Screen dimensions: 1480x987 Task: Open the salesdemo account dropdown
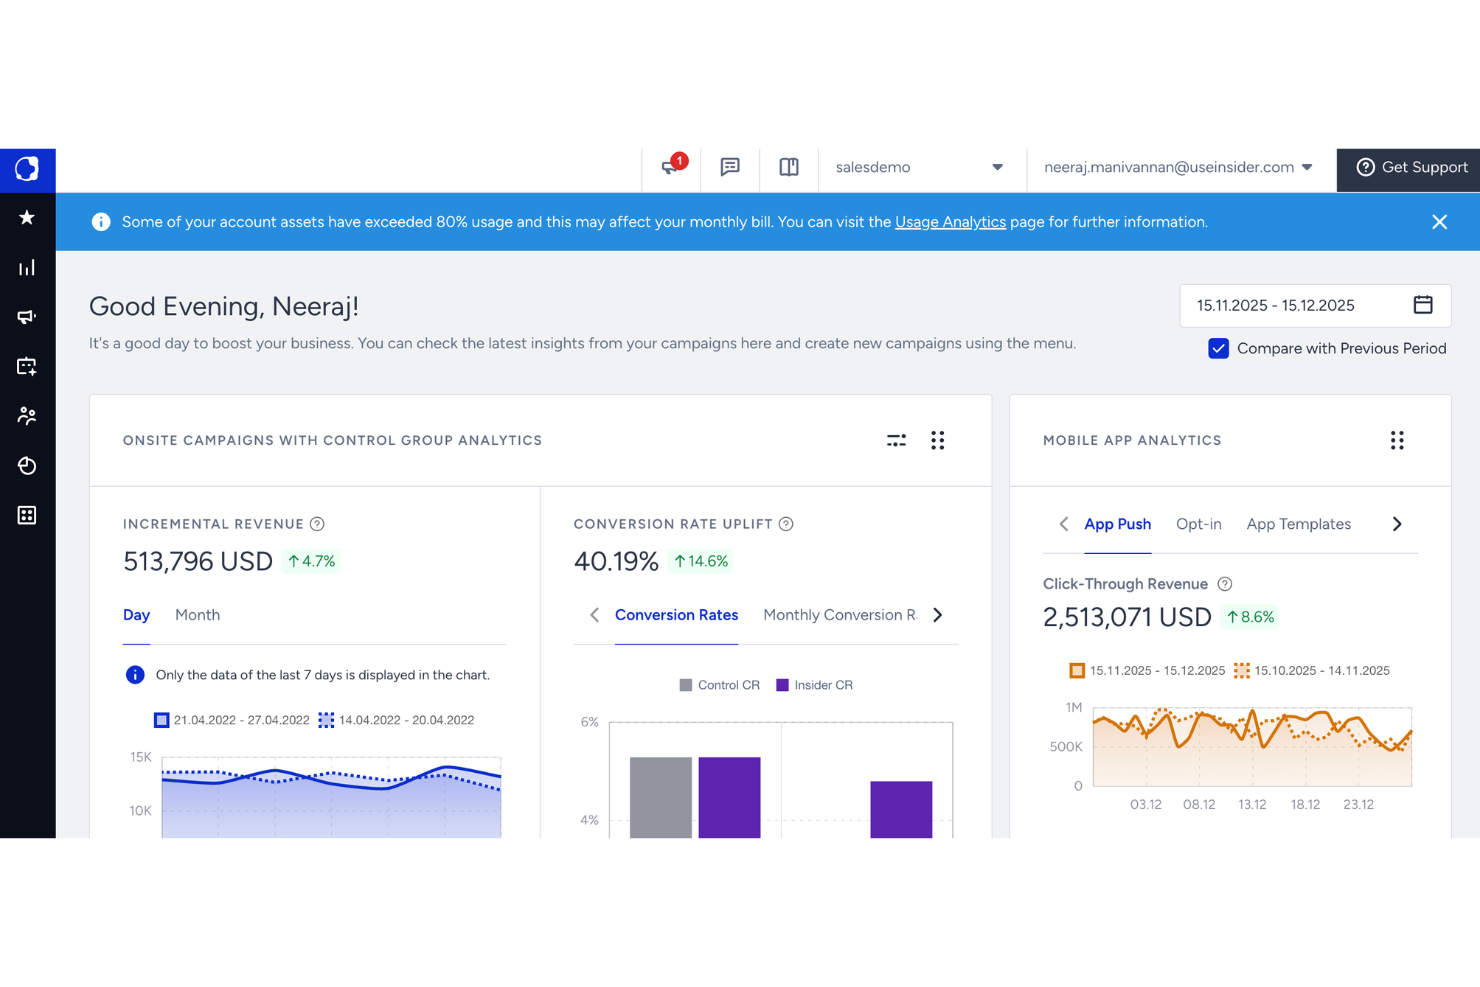920,167
